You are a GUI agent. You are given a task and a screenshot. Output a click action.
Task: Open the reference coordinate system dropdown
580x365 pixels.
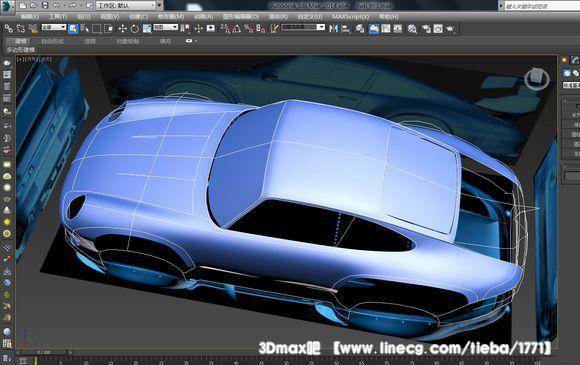(x=166, y=27)
